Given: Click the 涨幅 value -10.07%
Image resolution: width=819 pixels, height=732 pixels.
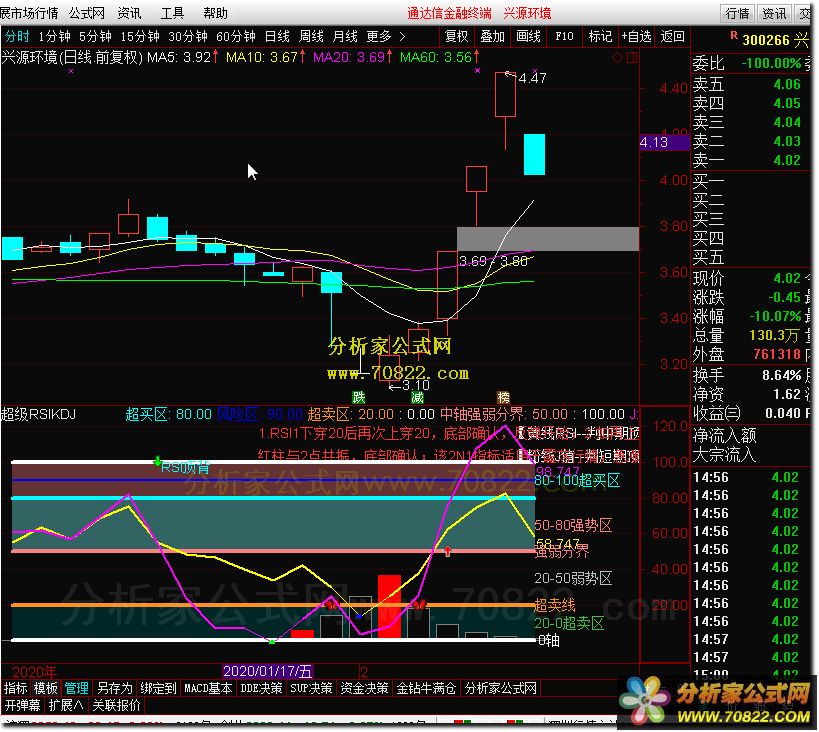Looking at the screenshot, I should coord(775,316).
